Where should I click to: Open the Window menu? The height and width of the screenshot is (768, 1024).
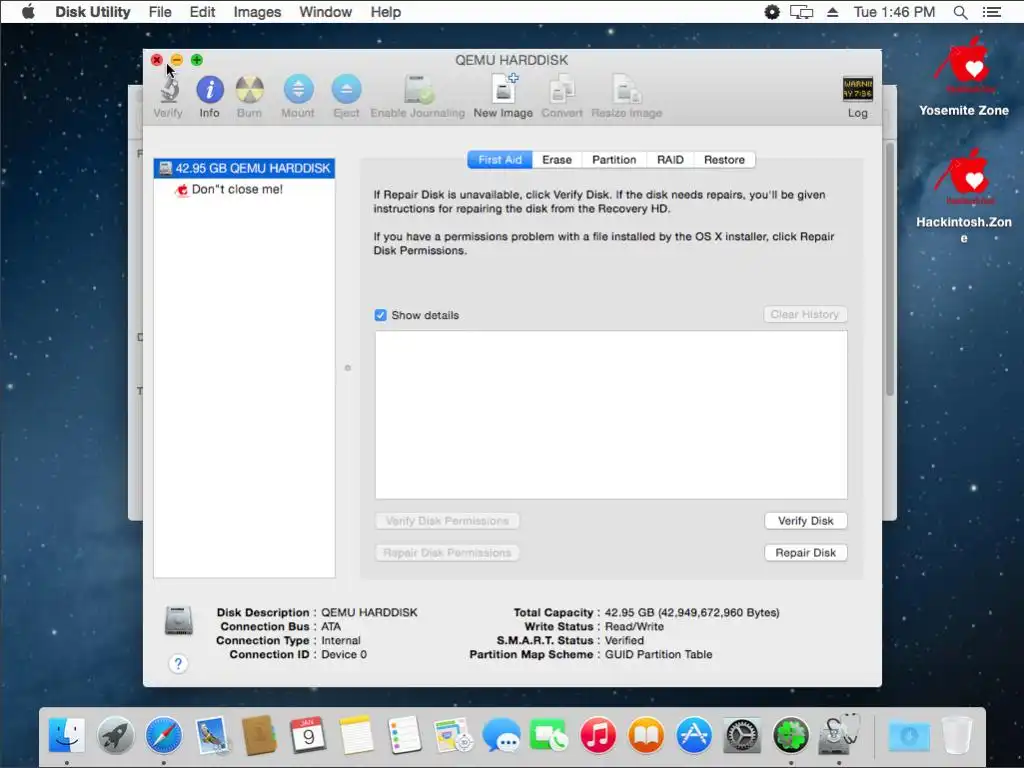[325, 12]
